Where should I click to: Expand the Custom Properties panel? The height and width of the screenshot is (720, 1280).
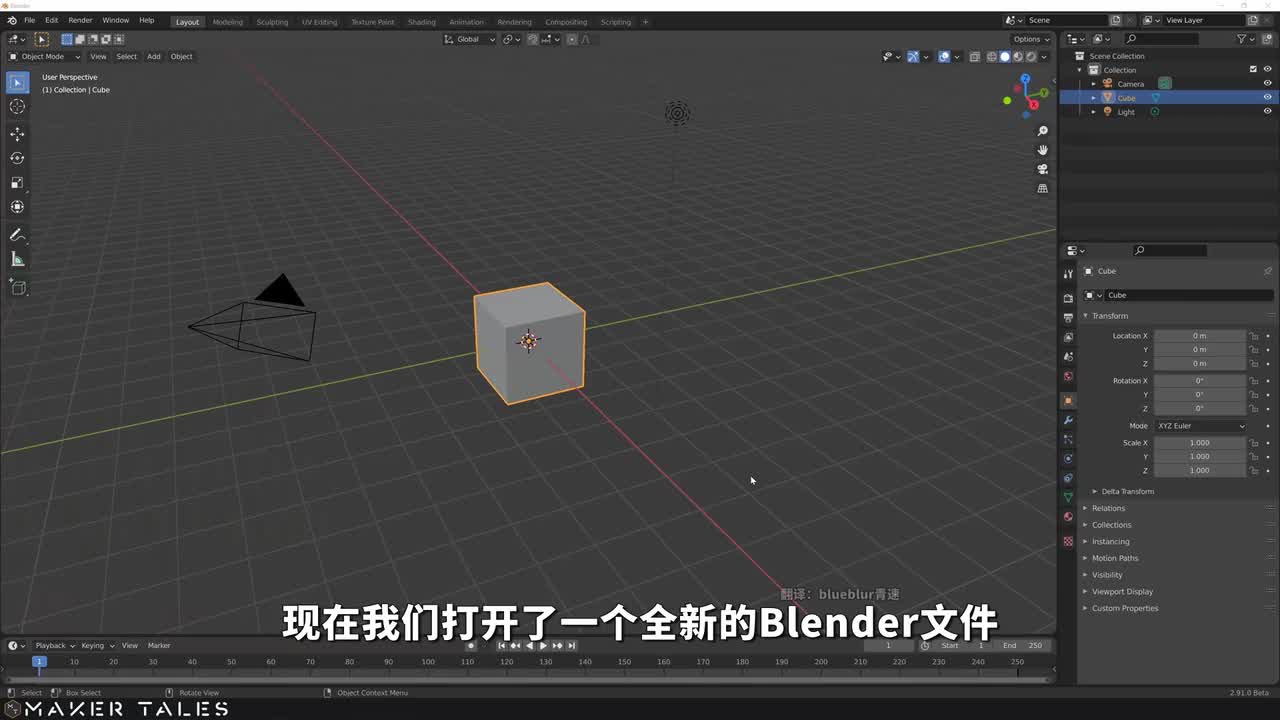(x=1124, y=609)
